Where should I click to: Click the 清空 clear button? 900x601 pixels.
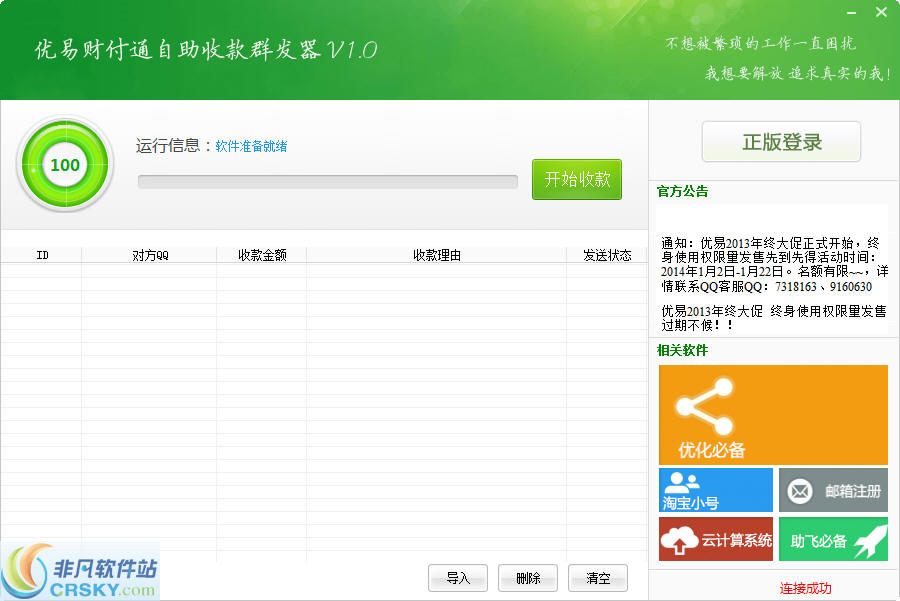[598, 578]
